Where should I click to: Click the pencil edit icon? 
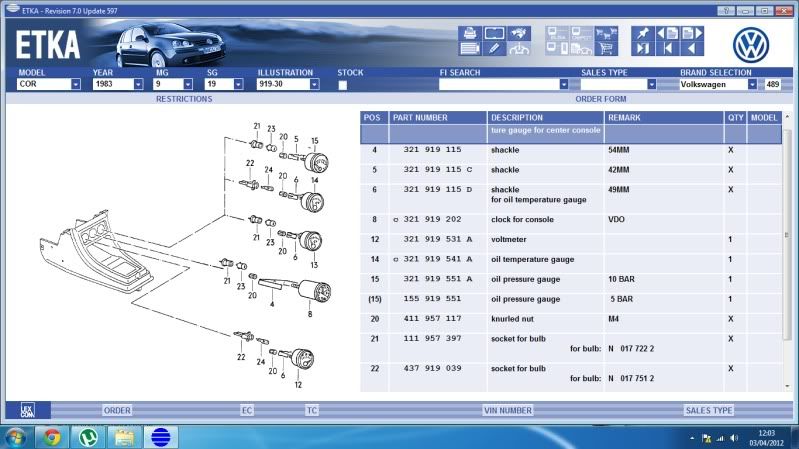click(x=494, y=48)
